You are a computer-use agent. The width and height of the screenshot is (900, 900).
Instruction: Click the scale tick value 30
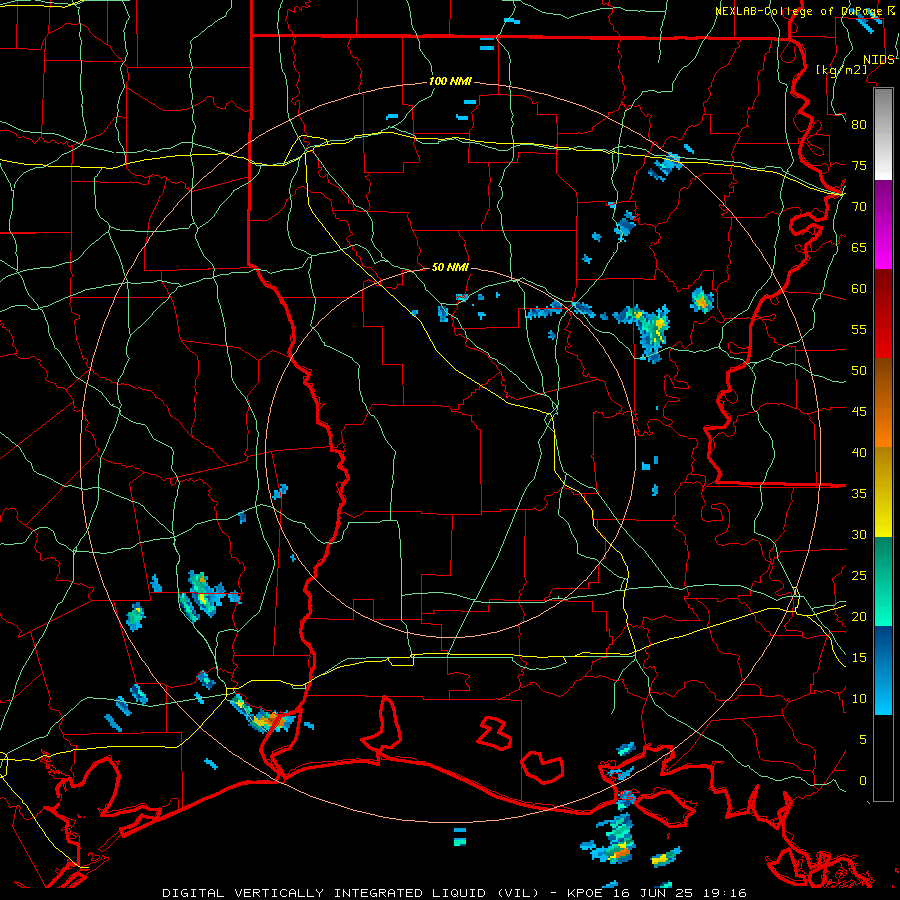point(859,535)
